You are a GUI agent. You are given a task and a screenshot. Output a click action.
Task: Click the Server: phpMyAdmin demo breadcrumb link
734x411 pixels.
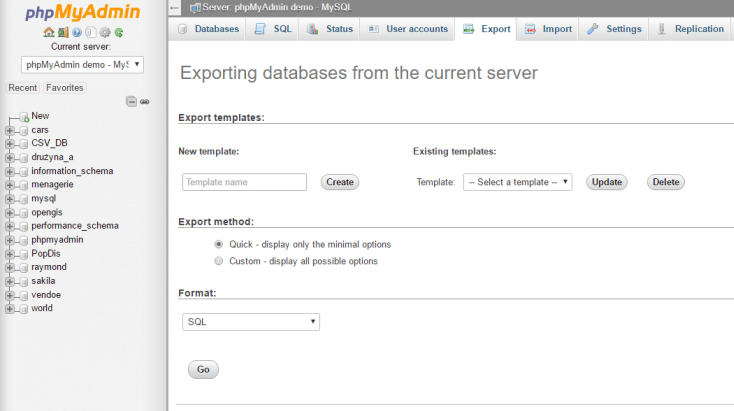277,7
